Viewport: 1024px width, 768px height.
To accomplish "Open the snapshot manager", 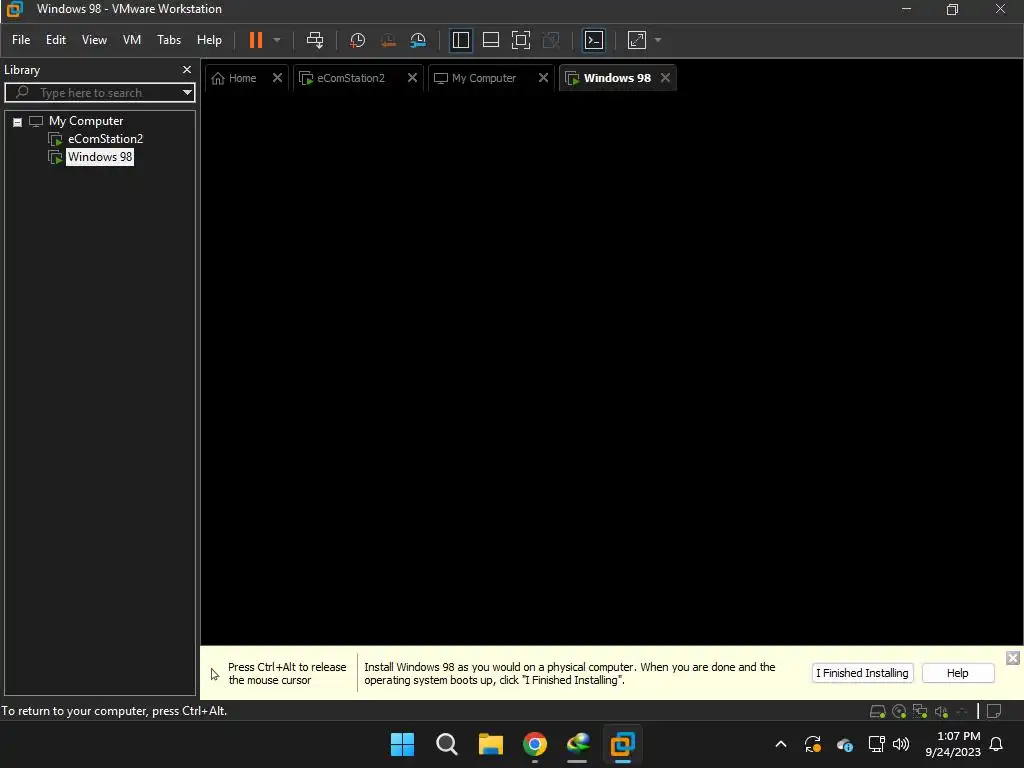I will (x=418, y=40).
